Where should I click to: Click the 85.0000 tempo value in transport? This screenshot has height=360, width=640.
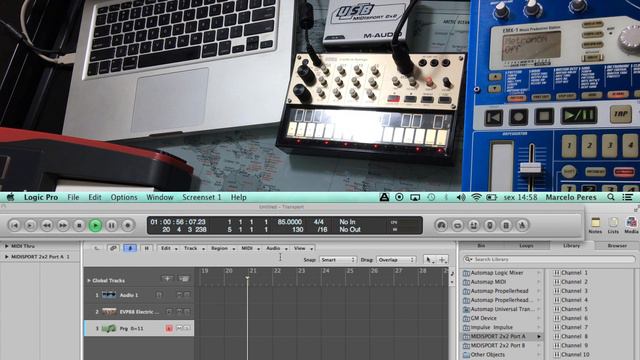(x=290, y=222)
